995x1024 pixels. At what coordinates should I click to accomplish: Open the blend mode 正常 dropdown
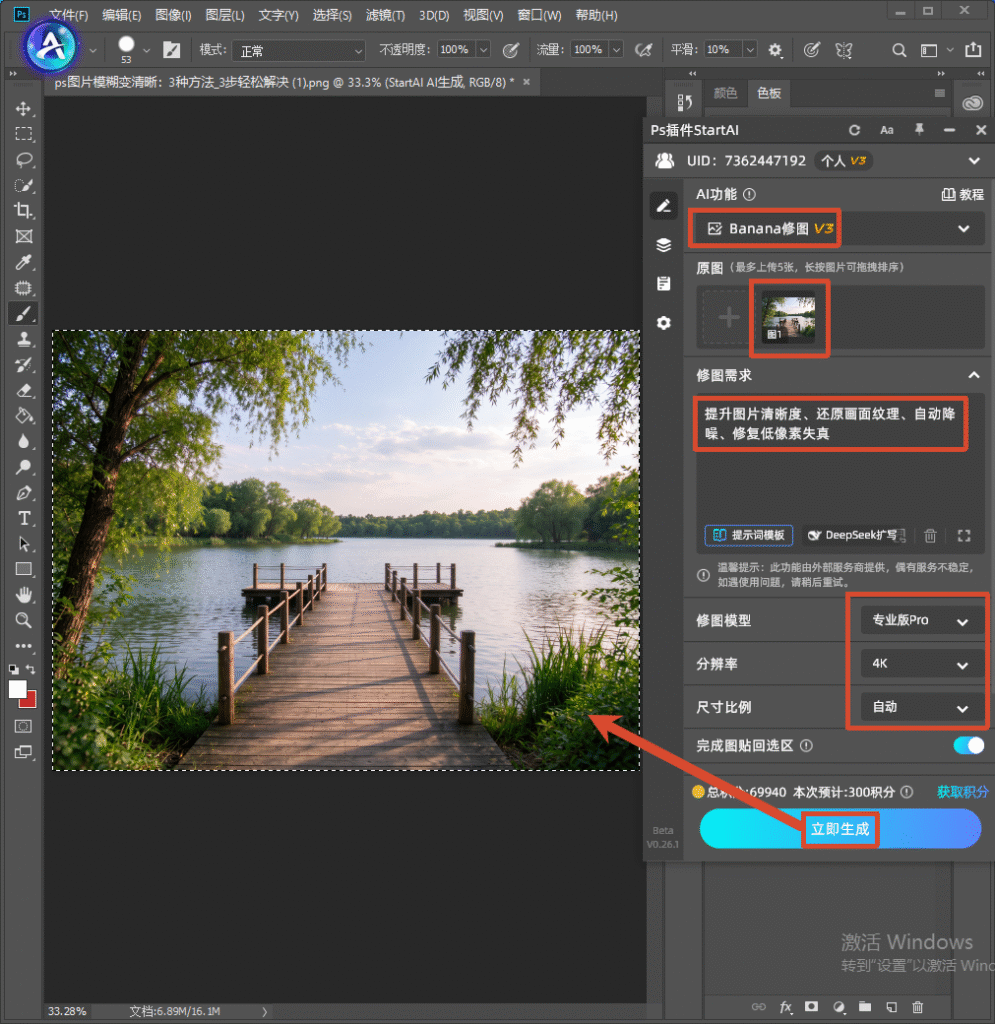point(298,50)
